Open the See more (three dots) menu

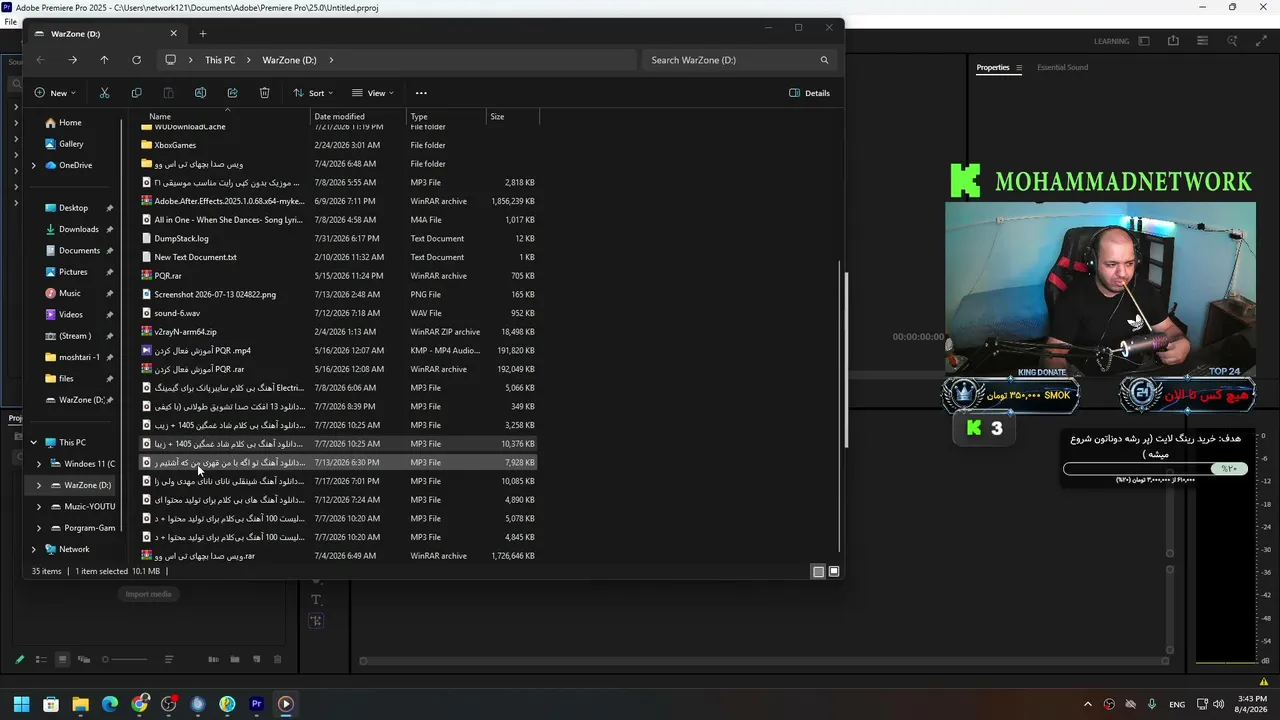pos(421,93)
